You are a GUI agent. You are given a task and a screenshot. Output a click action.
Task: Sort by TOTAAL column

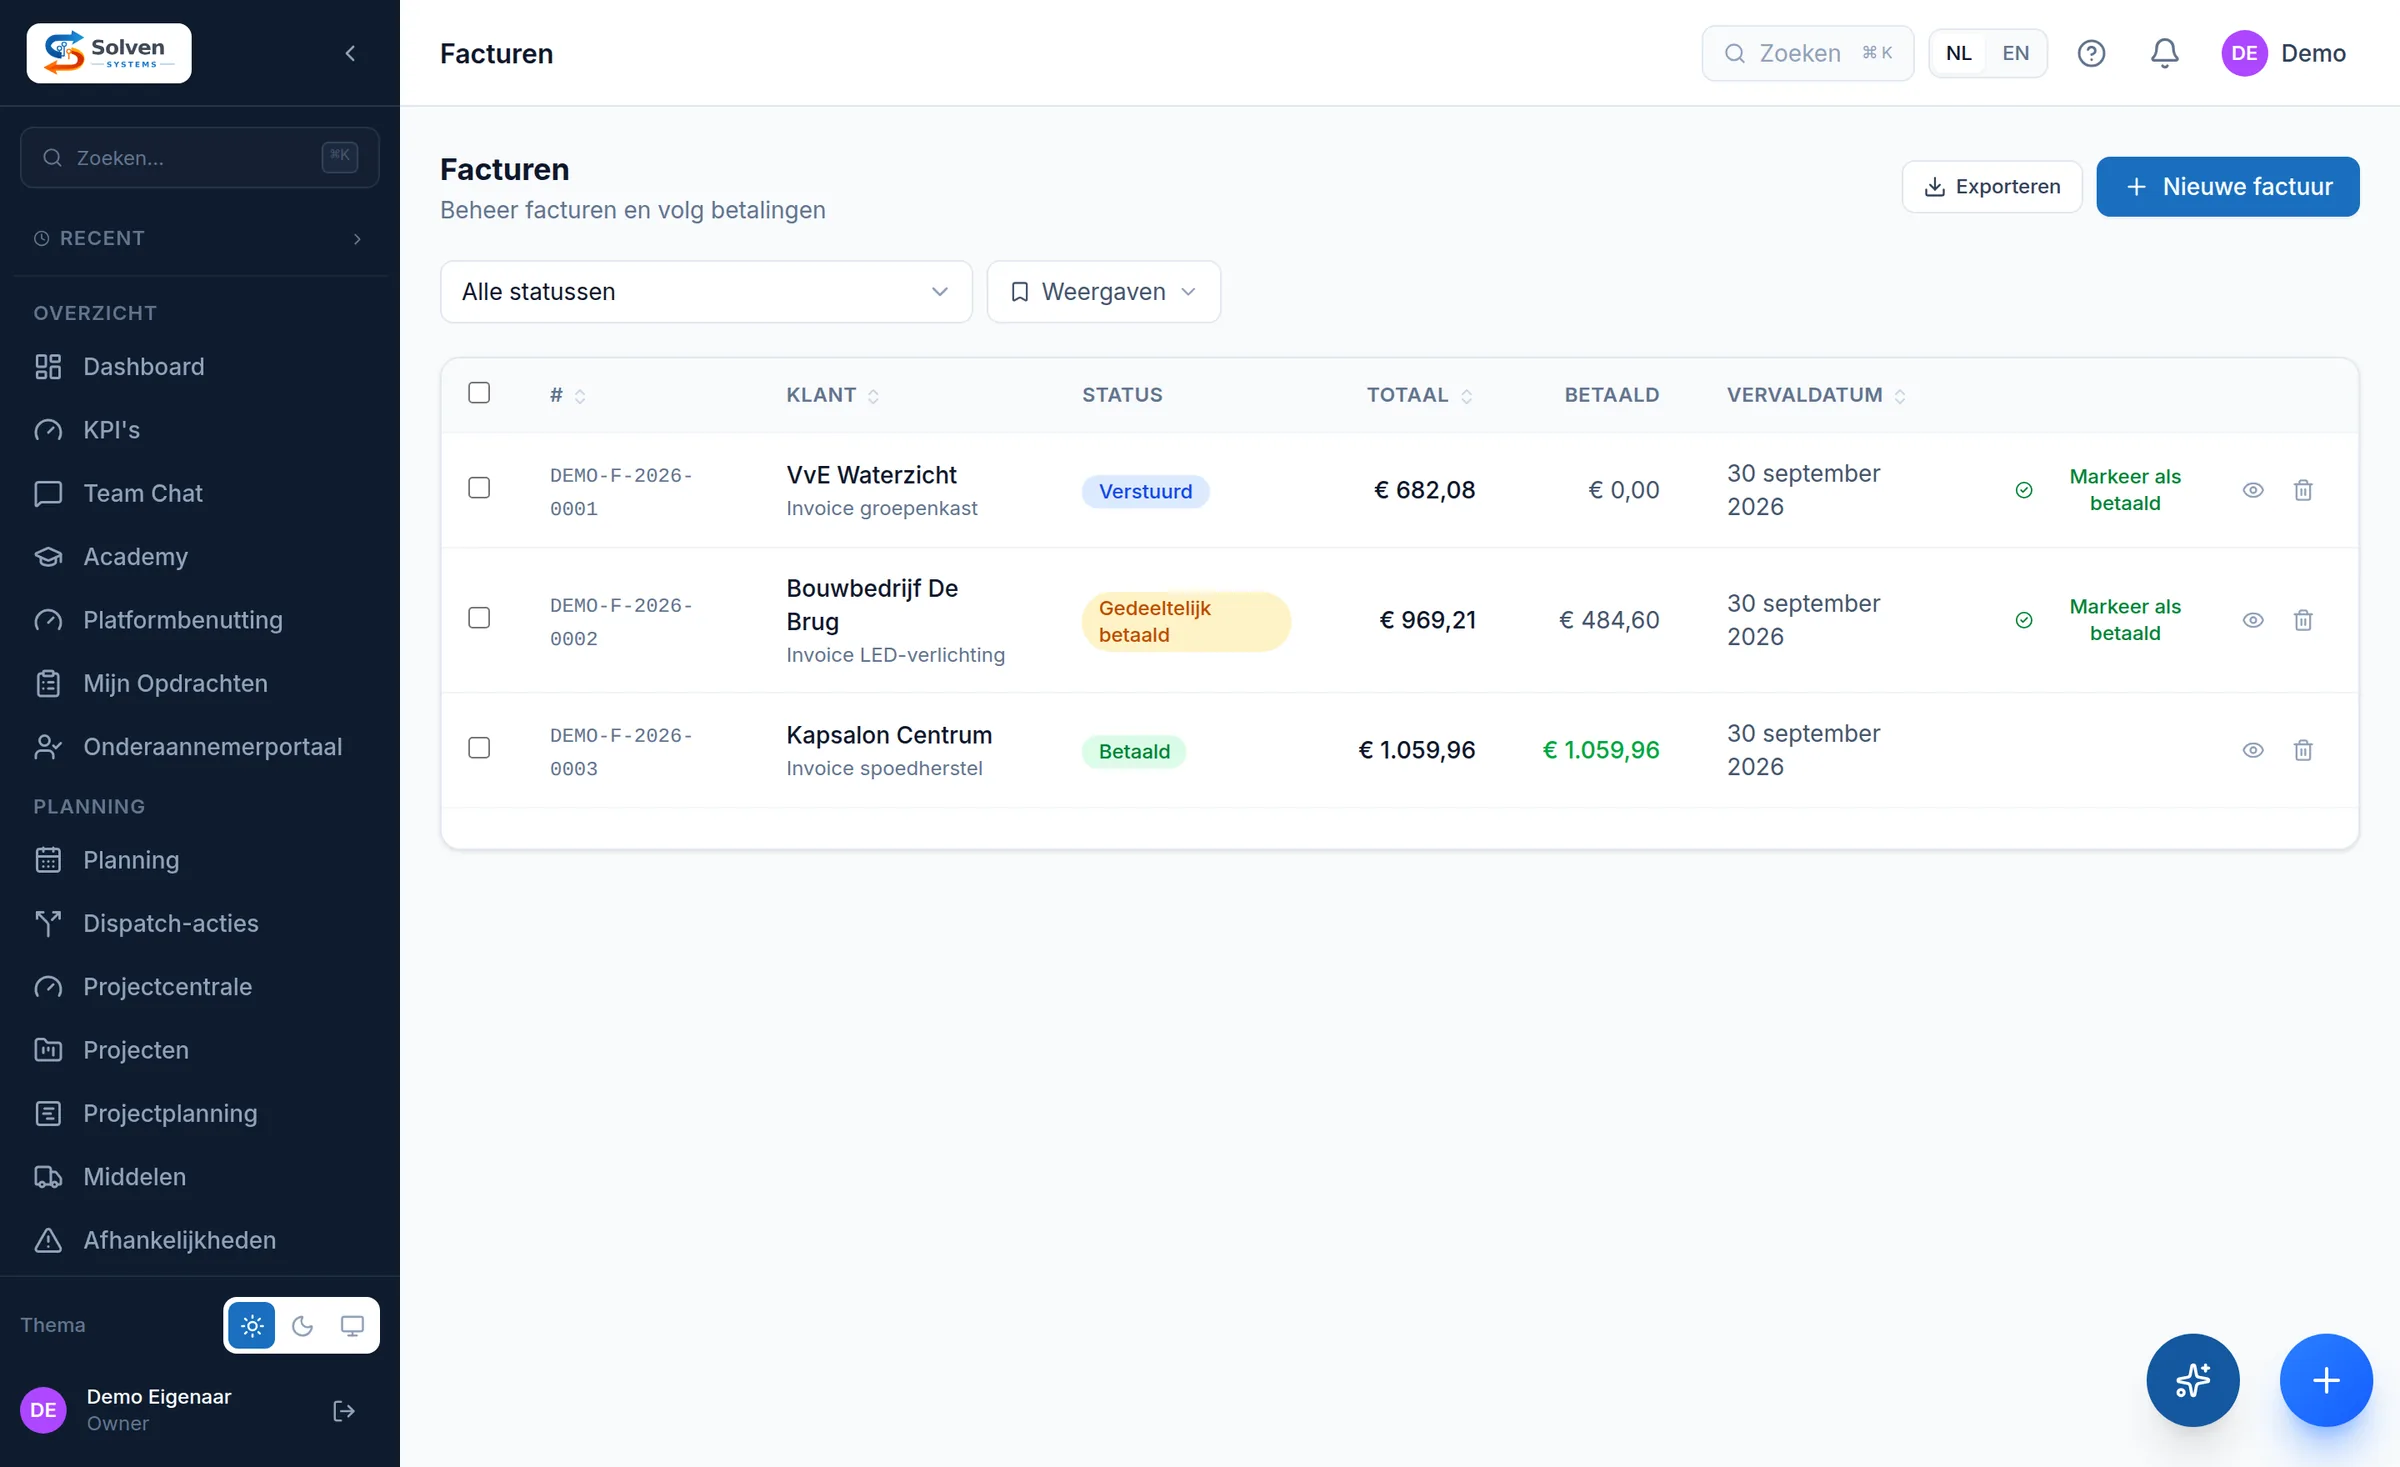1419,395
